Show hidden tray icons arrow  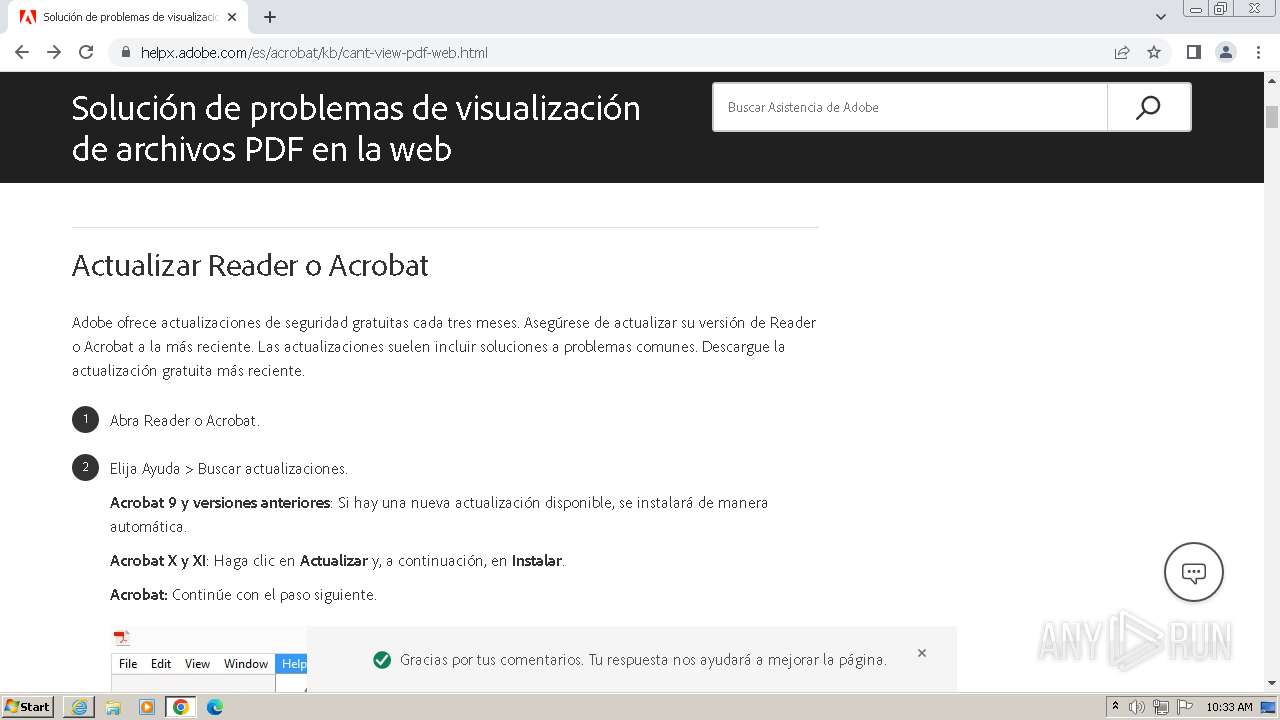coord(1115,707)
